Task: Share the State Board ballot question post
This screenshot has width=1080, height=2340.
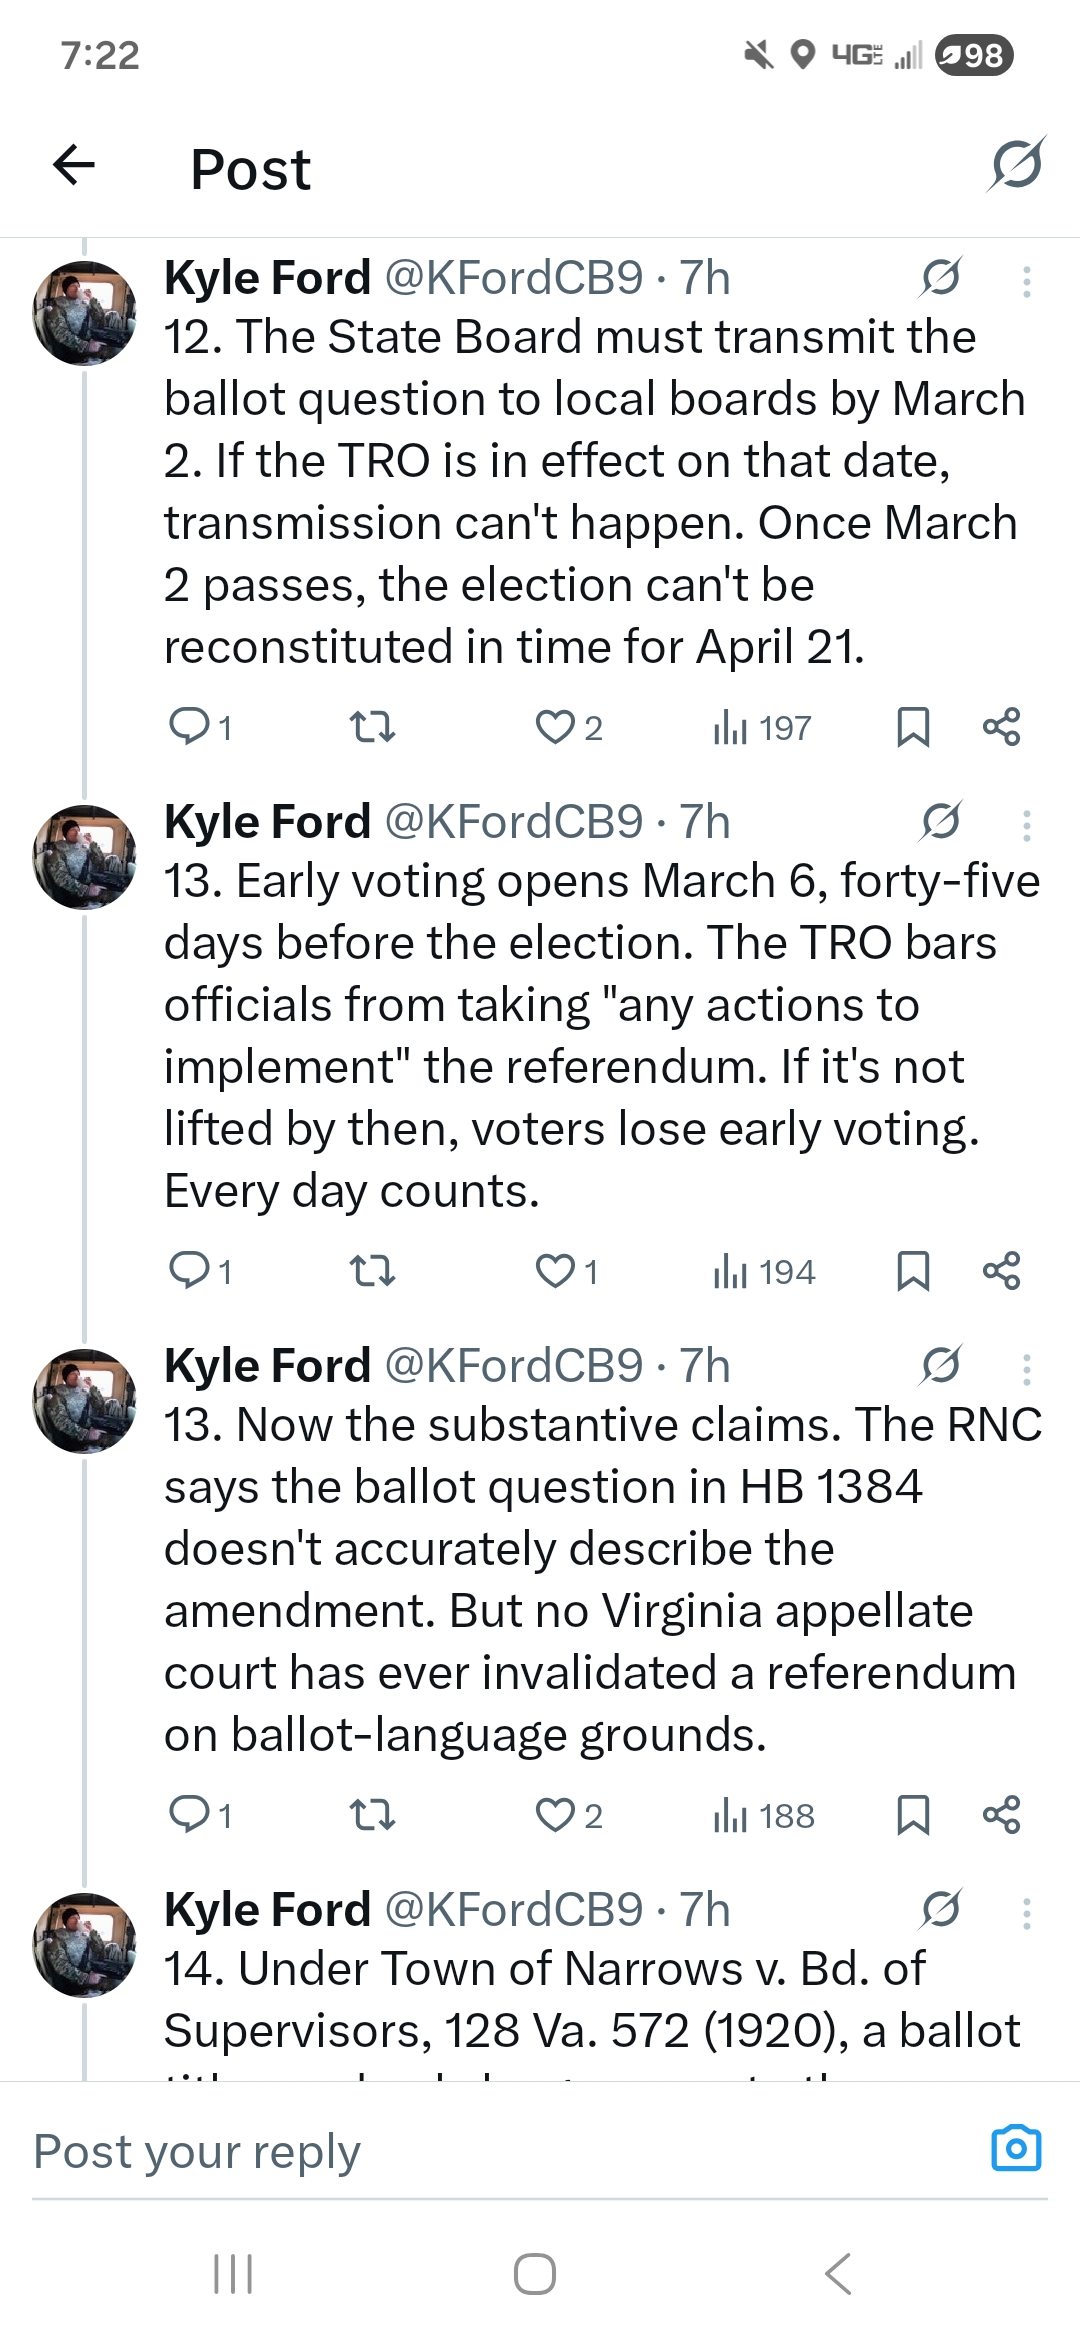Action: 1001,727
